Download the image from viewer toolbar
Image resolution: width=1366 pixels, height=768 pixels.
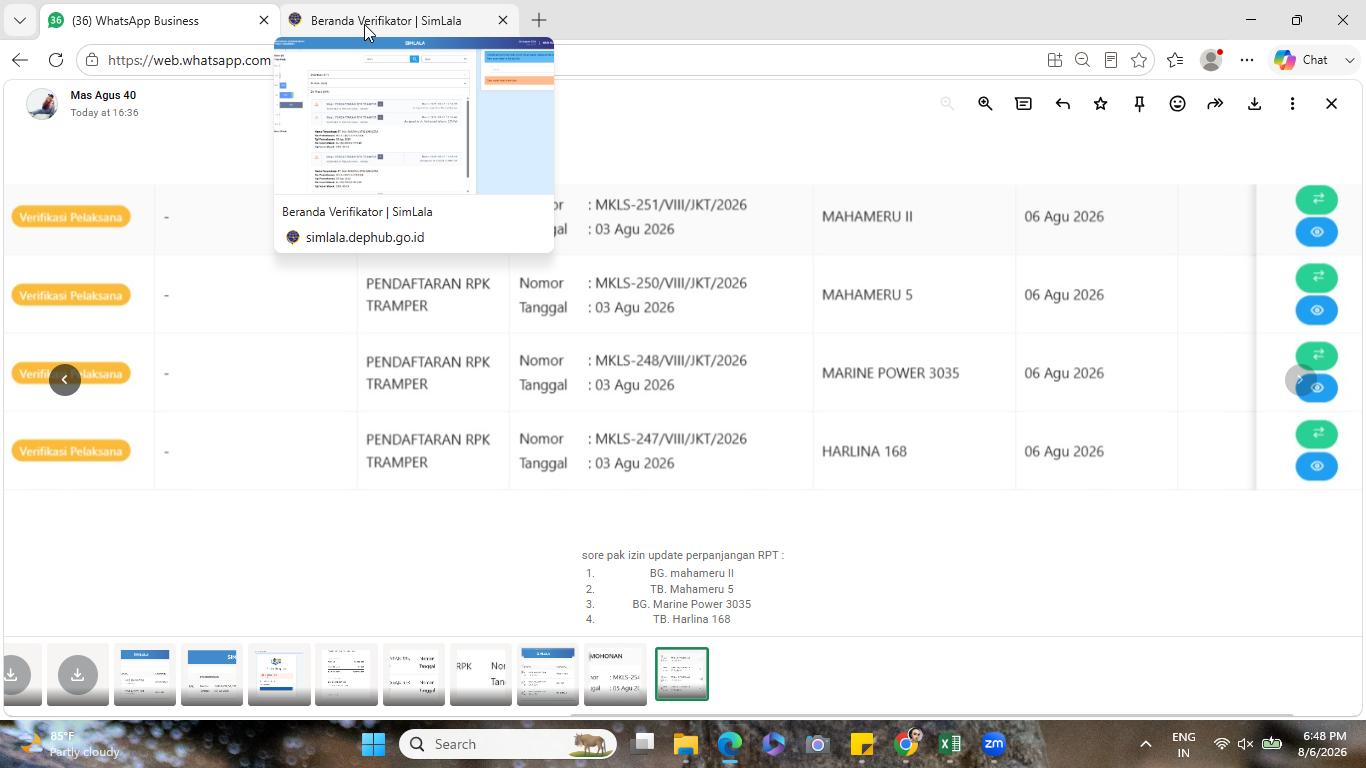(x=1254, y=103)
